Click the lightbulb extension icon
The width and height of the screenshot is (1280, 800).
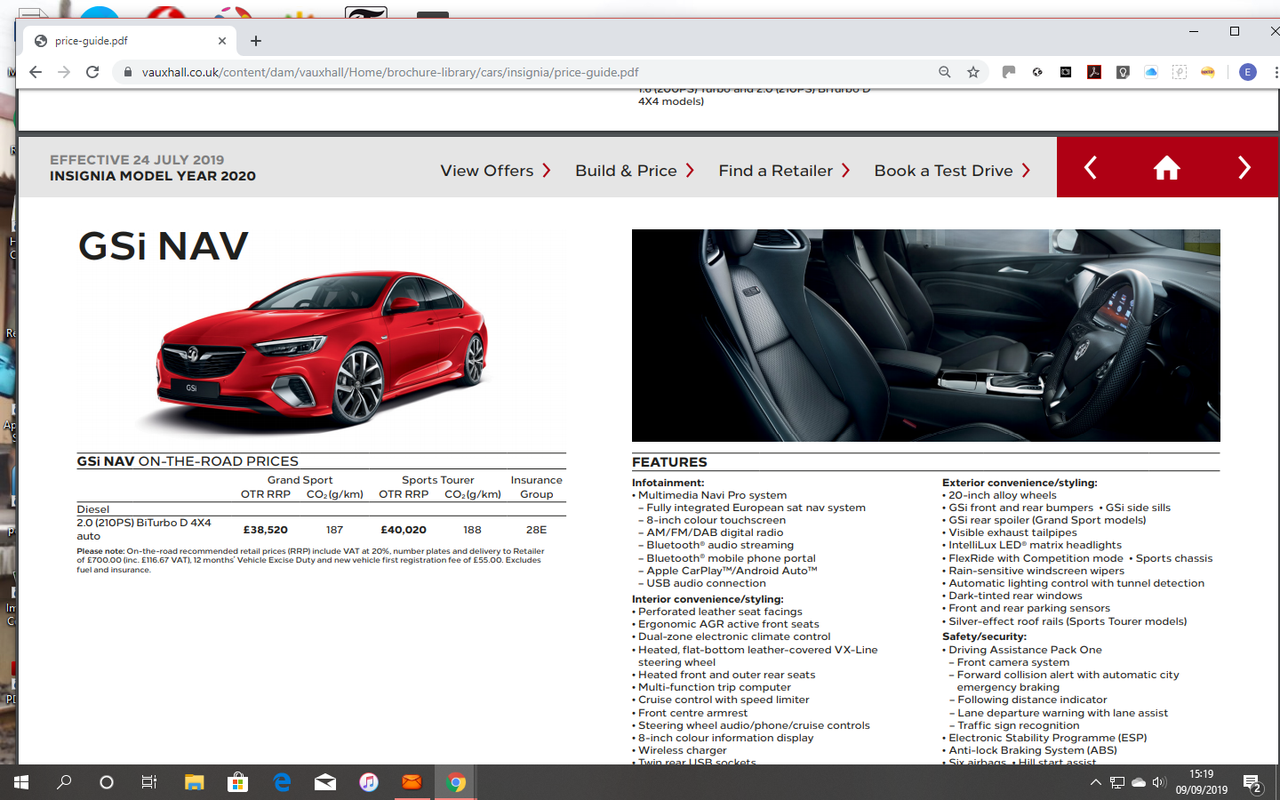[x=1123, y=72]
